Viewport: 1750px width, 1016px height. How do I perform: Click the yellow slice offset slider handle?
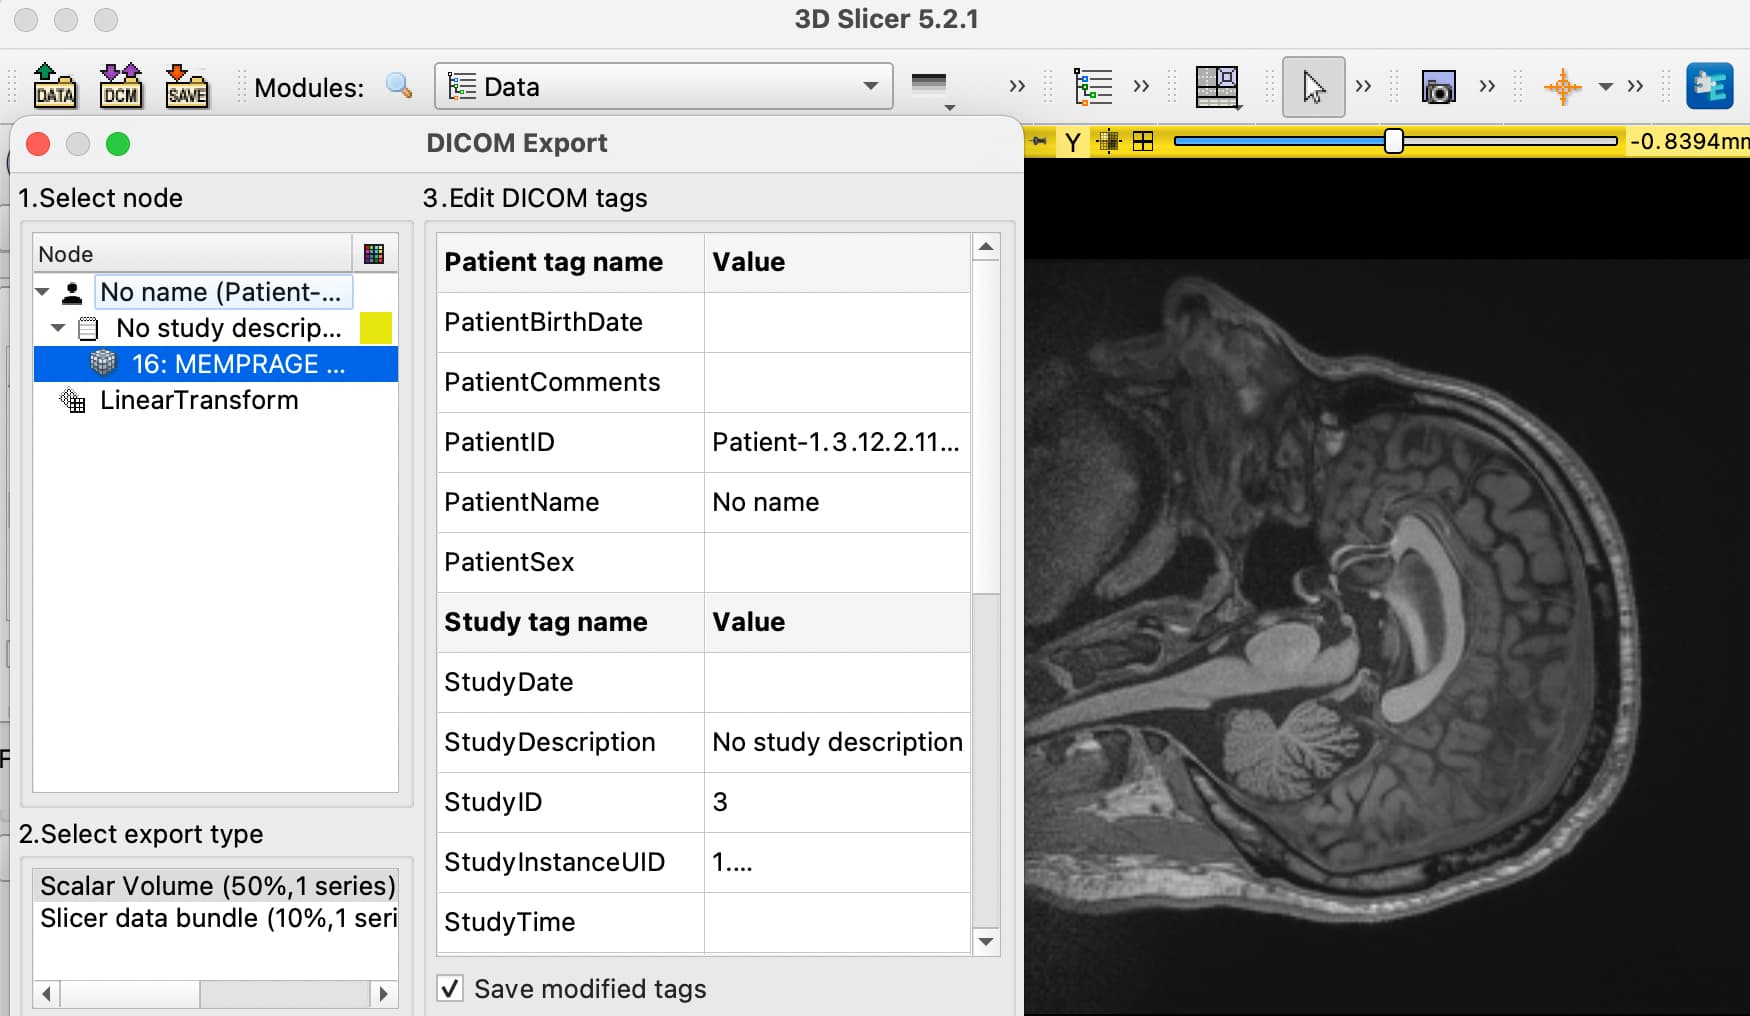click(1394, 141)
